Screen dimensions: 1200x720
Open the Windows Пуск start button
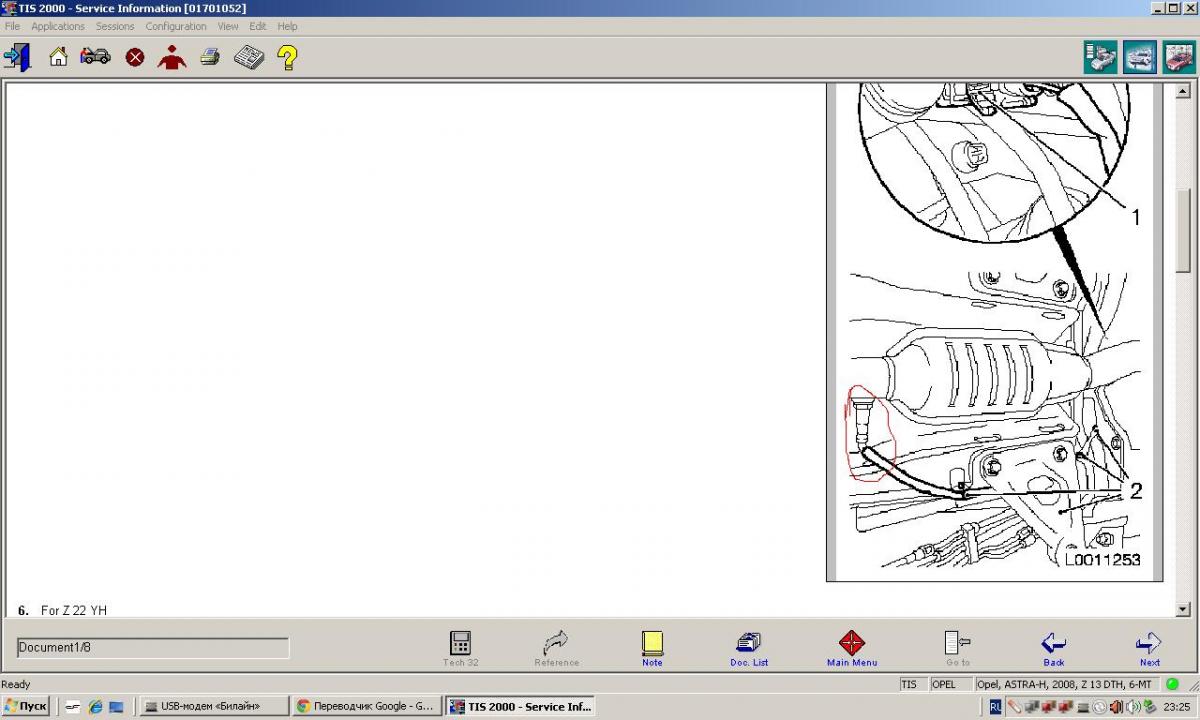pyautogui.click(x=25, y=706)
